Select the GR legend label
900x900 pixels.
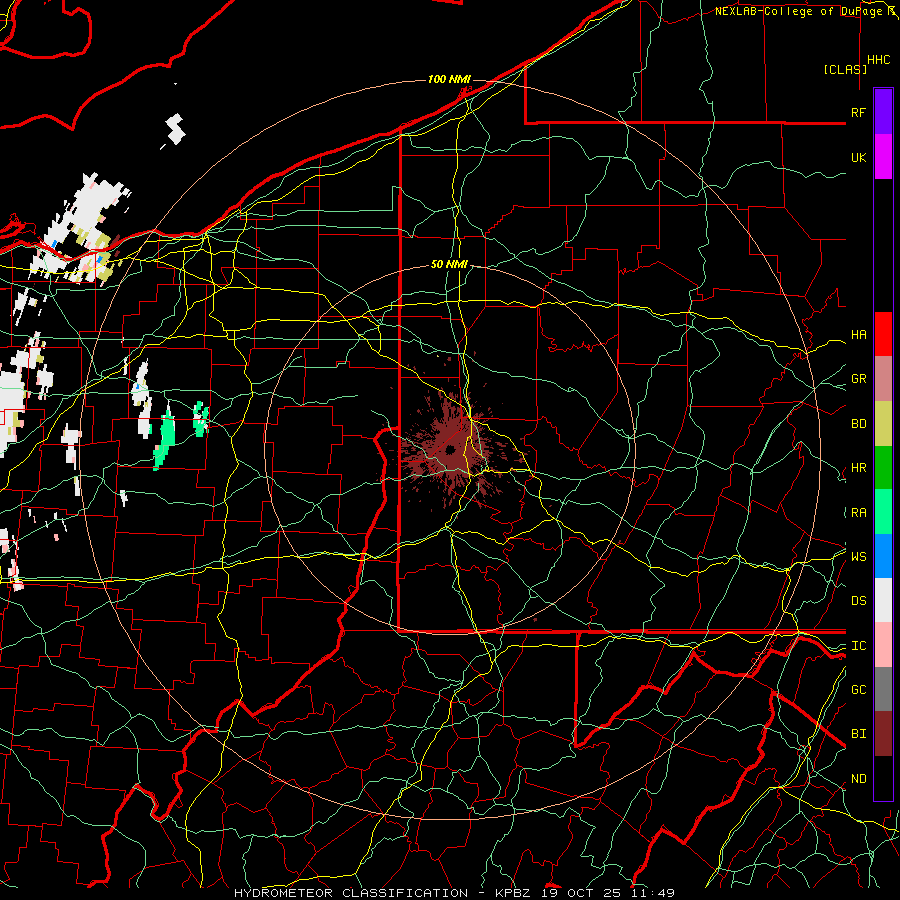(858, 379)
